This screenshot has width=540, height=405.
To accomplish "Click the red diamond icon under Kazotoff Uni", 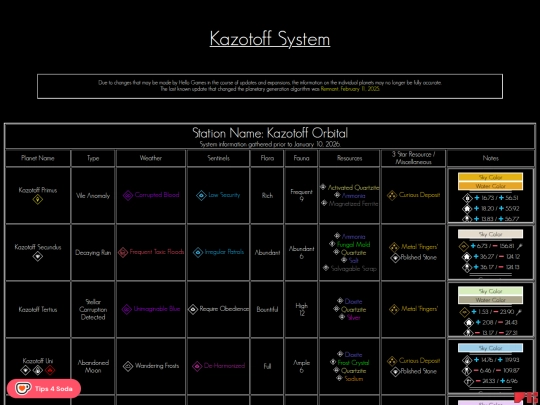I will (x=50, y=370).
